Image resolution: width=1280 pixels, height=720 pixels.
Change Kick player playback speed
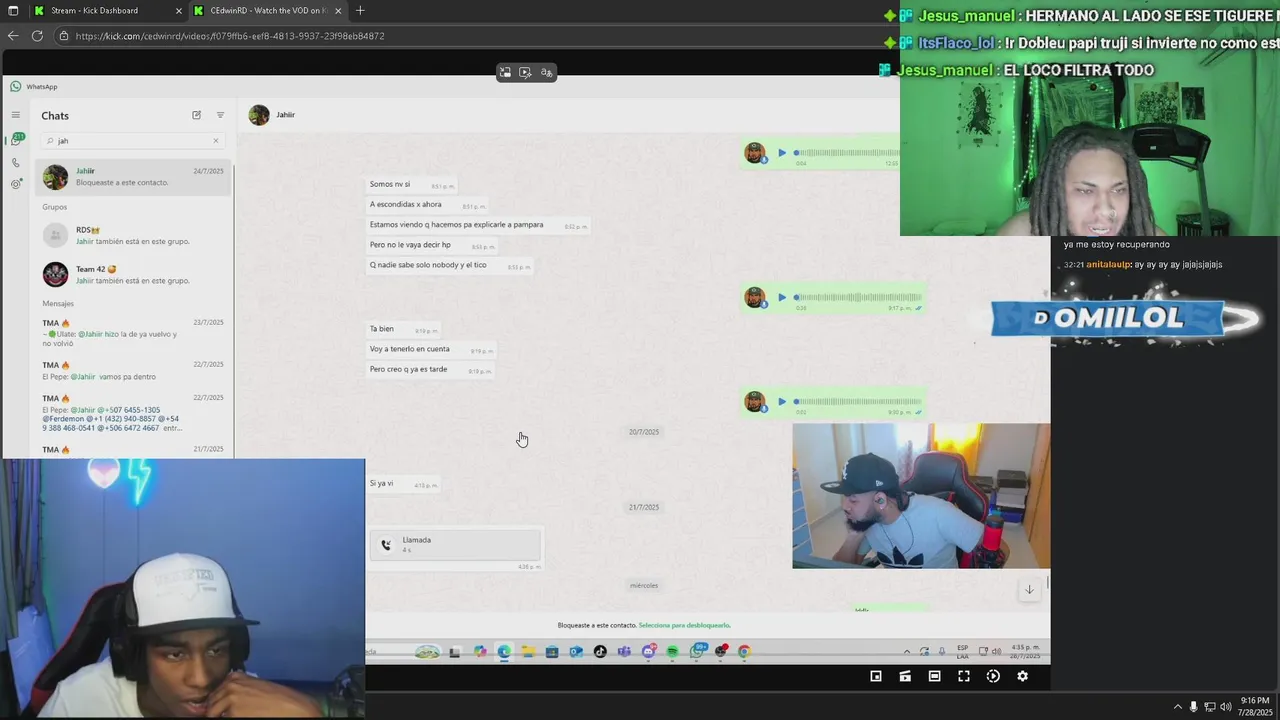click(993, 676)
